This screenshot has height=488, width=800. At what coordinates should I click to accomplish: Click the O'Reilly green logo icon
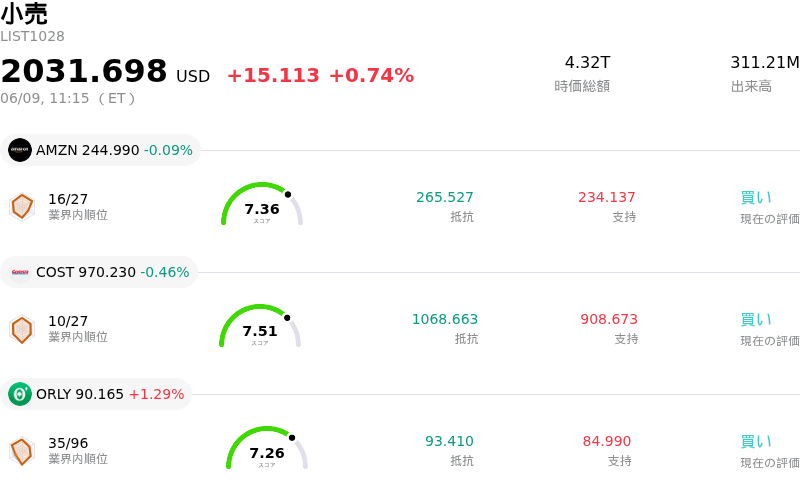click(20, 394)
